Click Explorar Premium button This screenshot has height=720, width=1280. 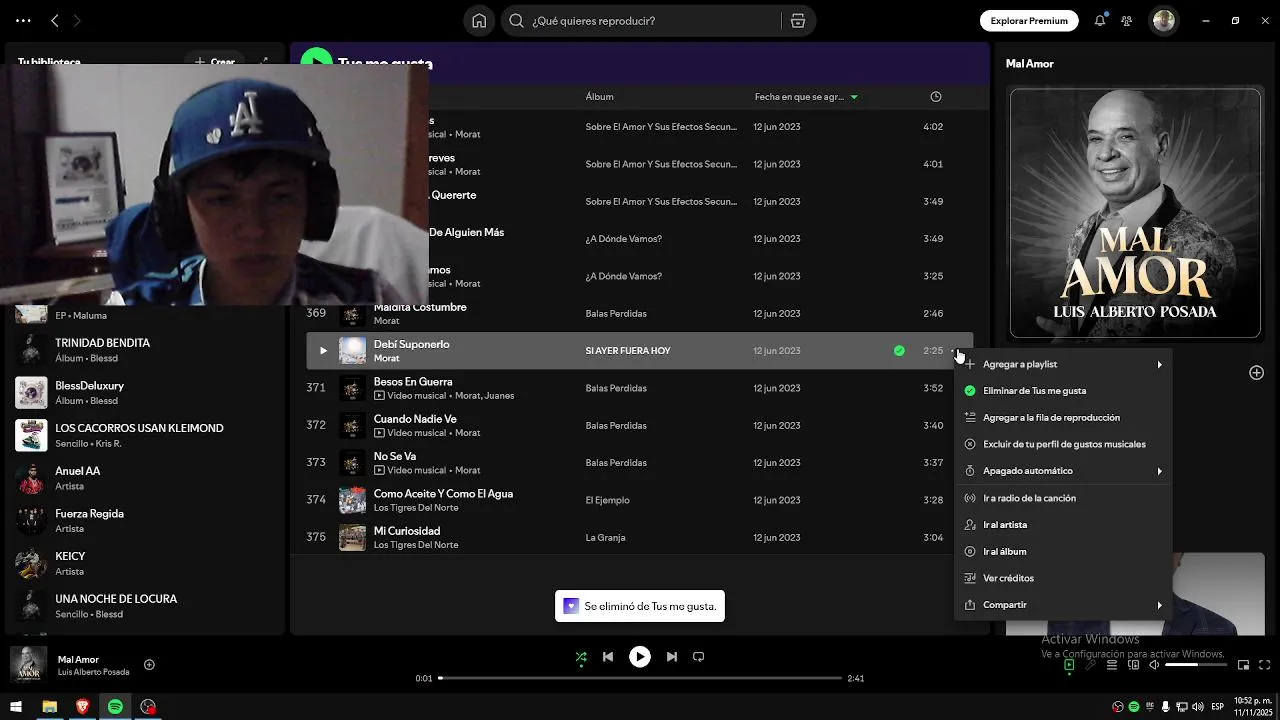[1029, 20]
